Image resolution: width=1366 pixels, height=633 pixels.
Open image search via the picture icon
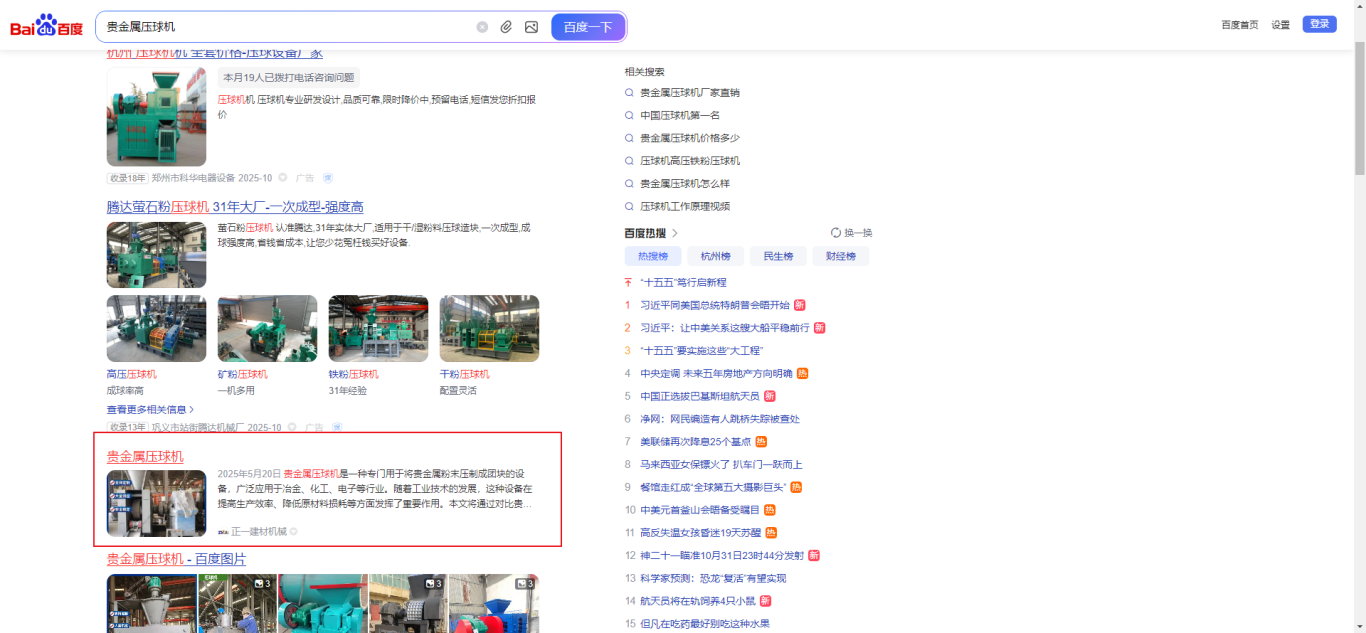531,27
